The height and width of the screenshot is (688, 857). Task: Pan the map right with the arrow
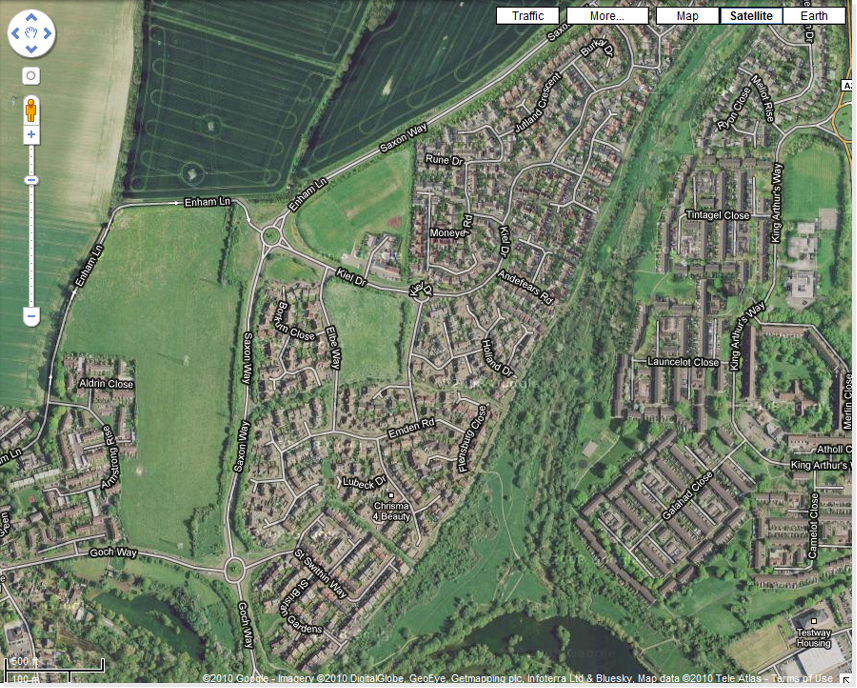(x=47, y=33)
